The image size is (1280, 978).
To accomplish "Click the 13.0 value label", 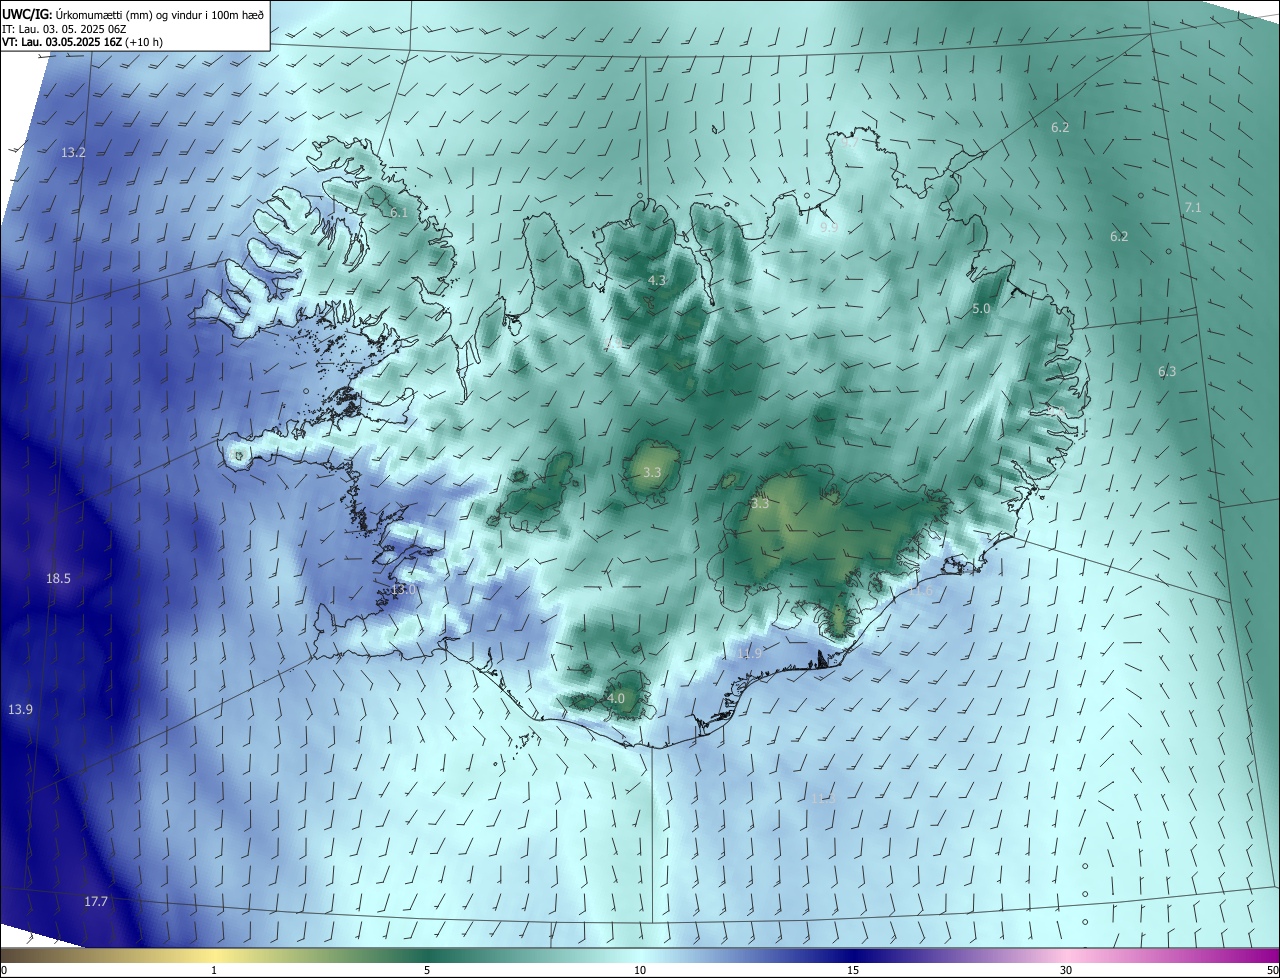I will coord(402,590).
